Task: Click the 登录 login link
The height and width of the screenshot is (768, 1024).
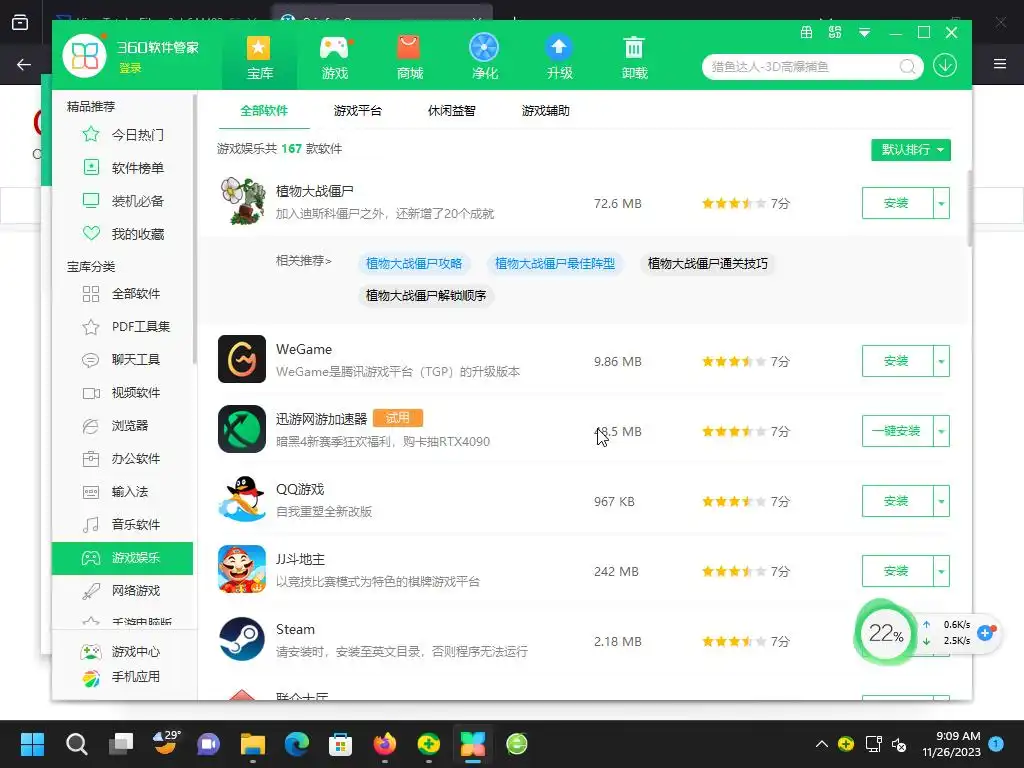Action: (131, 68)
